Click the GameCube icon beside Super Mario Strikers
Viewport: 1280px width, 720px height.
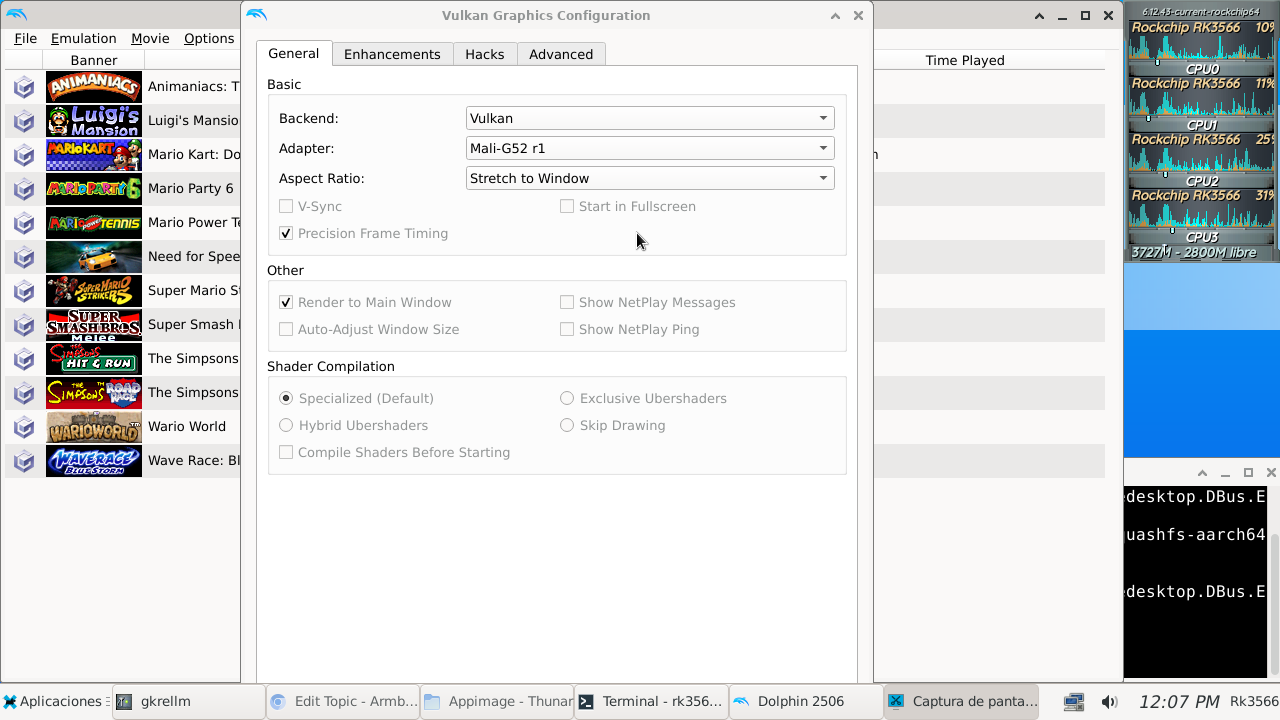tap(24, 291)
